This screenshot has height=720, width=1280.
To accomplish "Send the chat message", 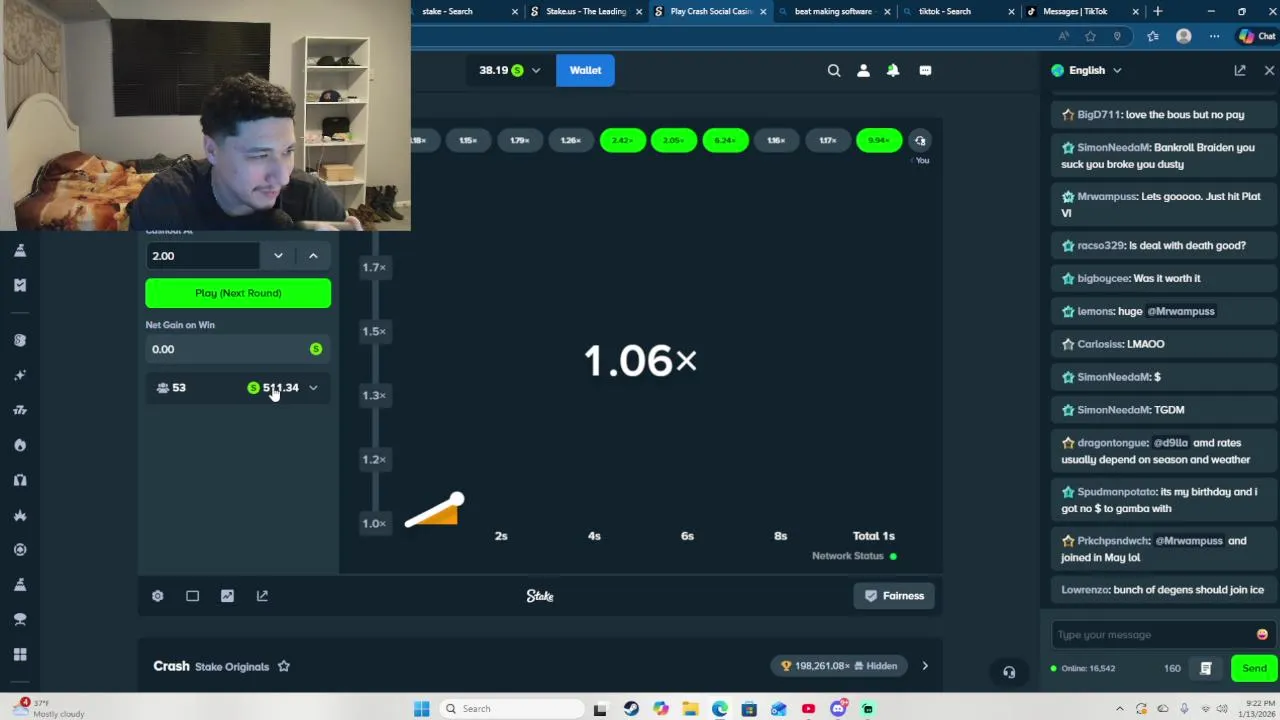I will (1254, 668).
